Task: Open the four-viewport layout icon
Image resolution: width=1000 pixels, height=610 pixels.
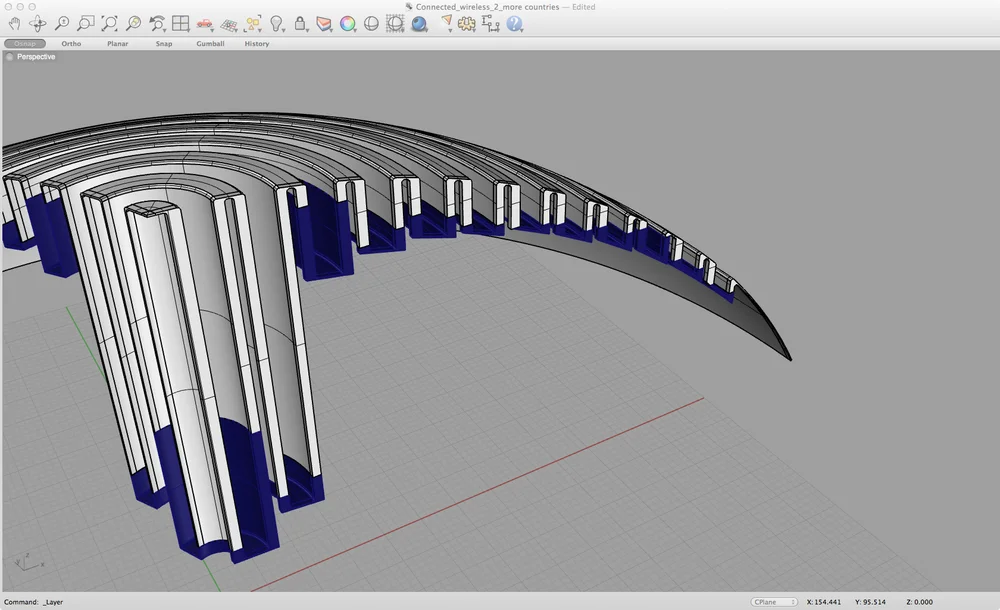Action: [181, 23]
